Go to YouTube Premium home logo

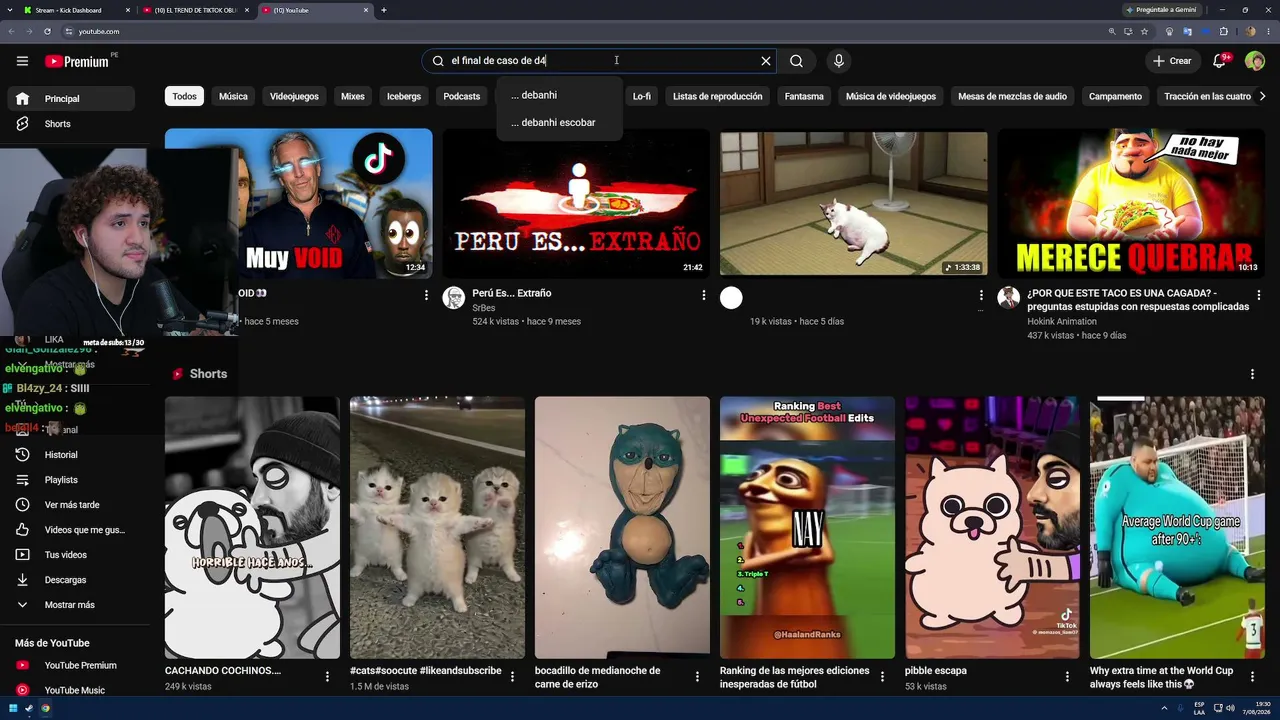pos(77,61)
